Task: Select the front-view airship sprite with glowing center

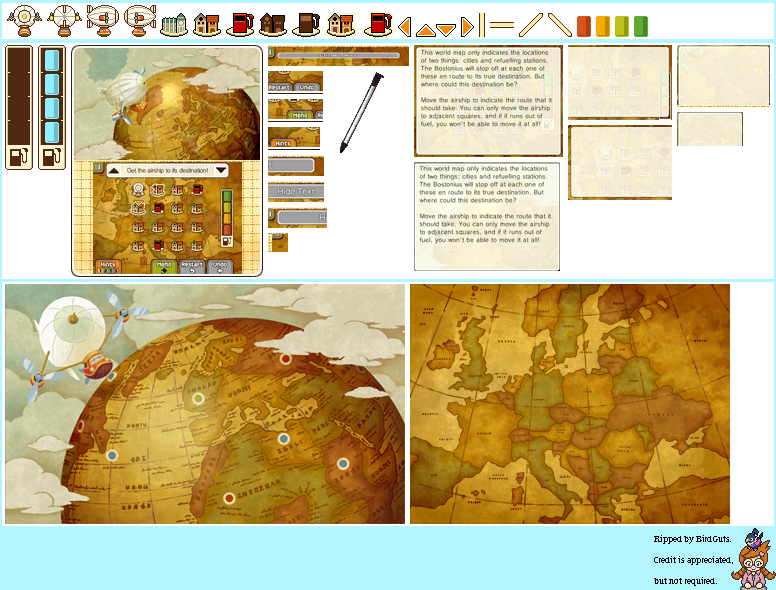Action: (x=24, y=20)
